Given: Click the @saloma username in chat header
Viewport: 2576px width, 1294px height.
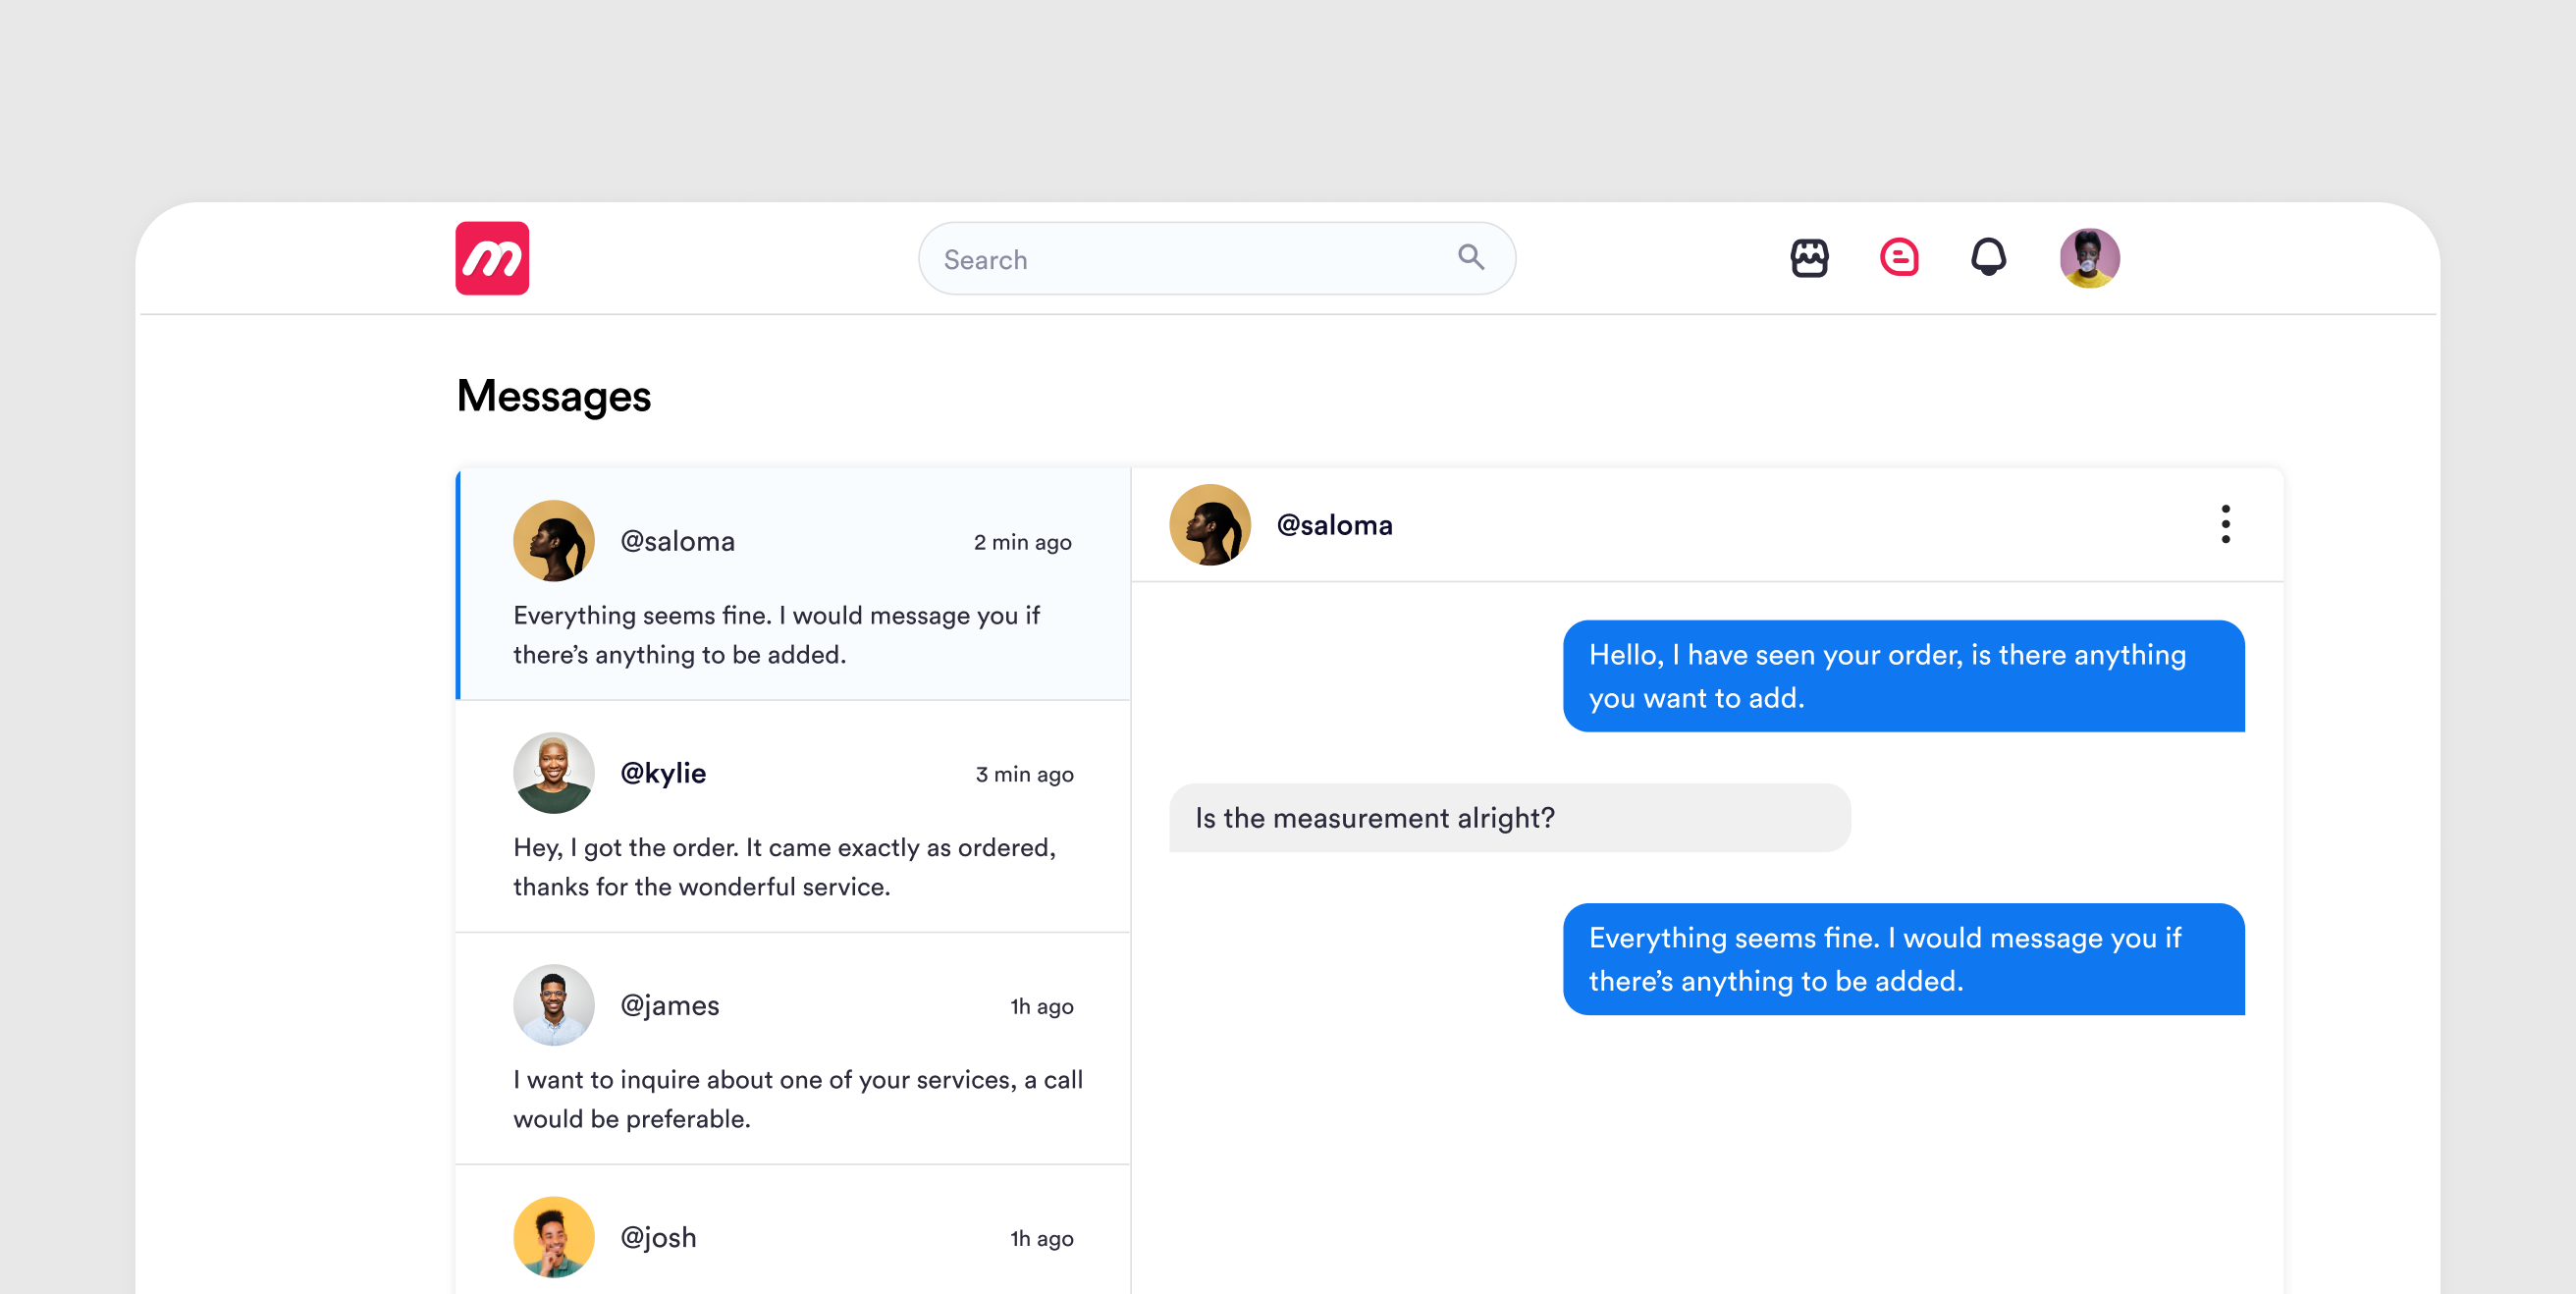Looking at the screenshot, I should 1334,525.
